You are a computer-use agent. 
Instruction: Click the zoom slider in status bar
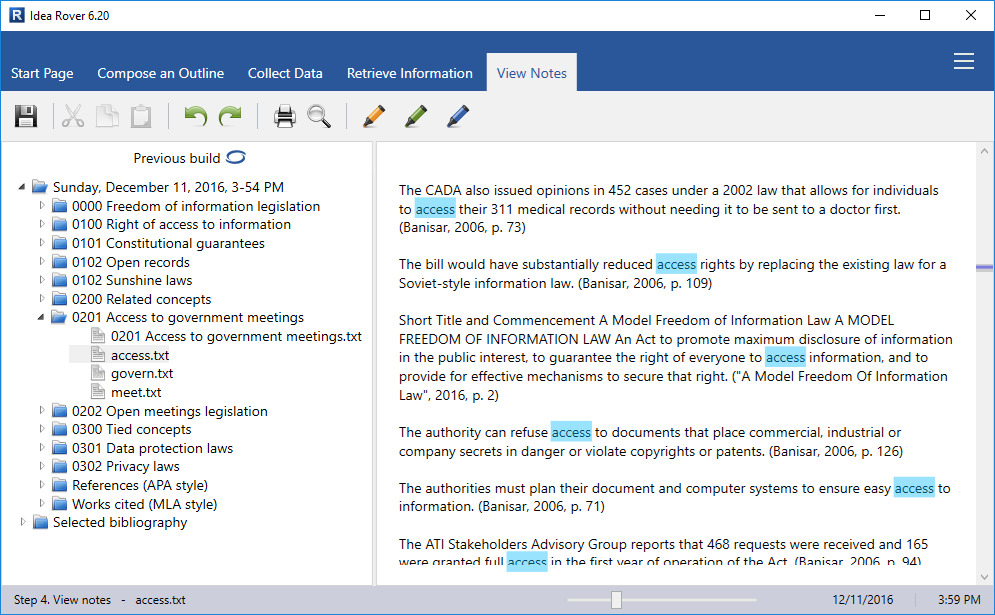616,600
